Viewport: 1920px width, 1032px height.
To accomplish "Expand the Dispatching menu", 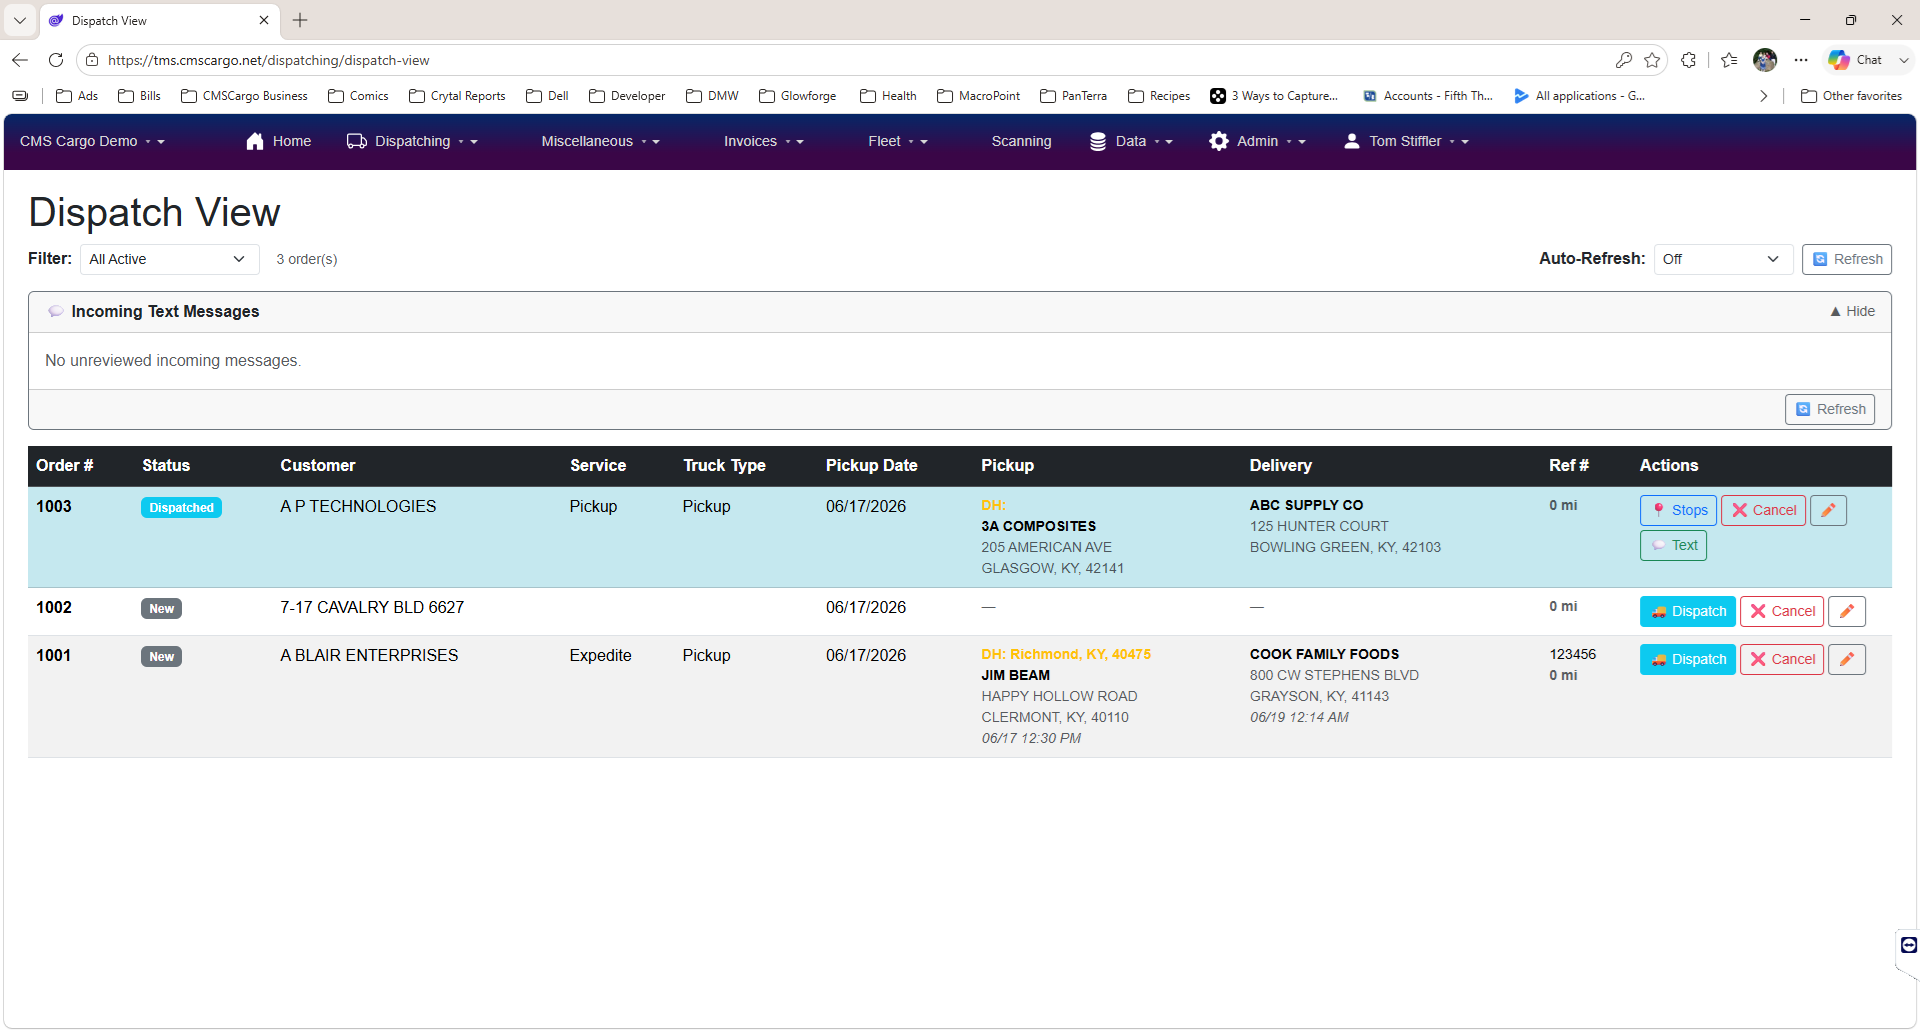I will click(412, 141).
